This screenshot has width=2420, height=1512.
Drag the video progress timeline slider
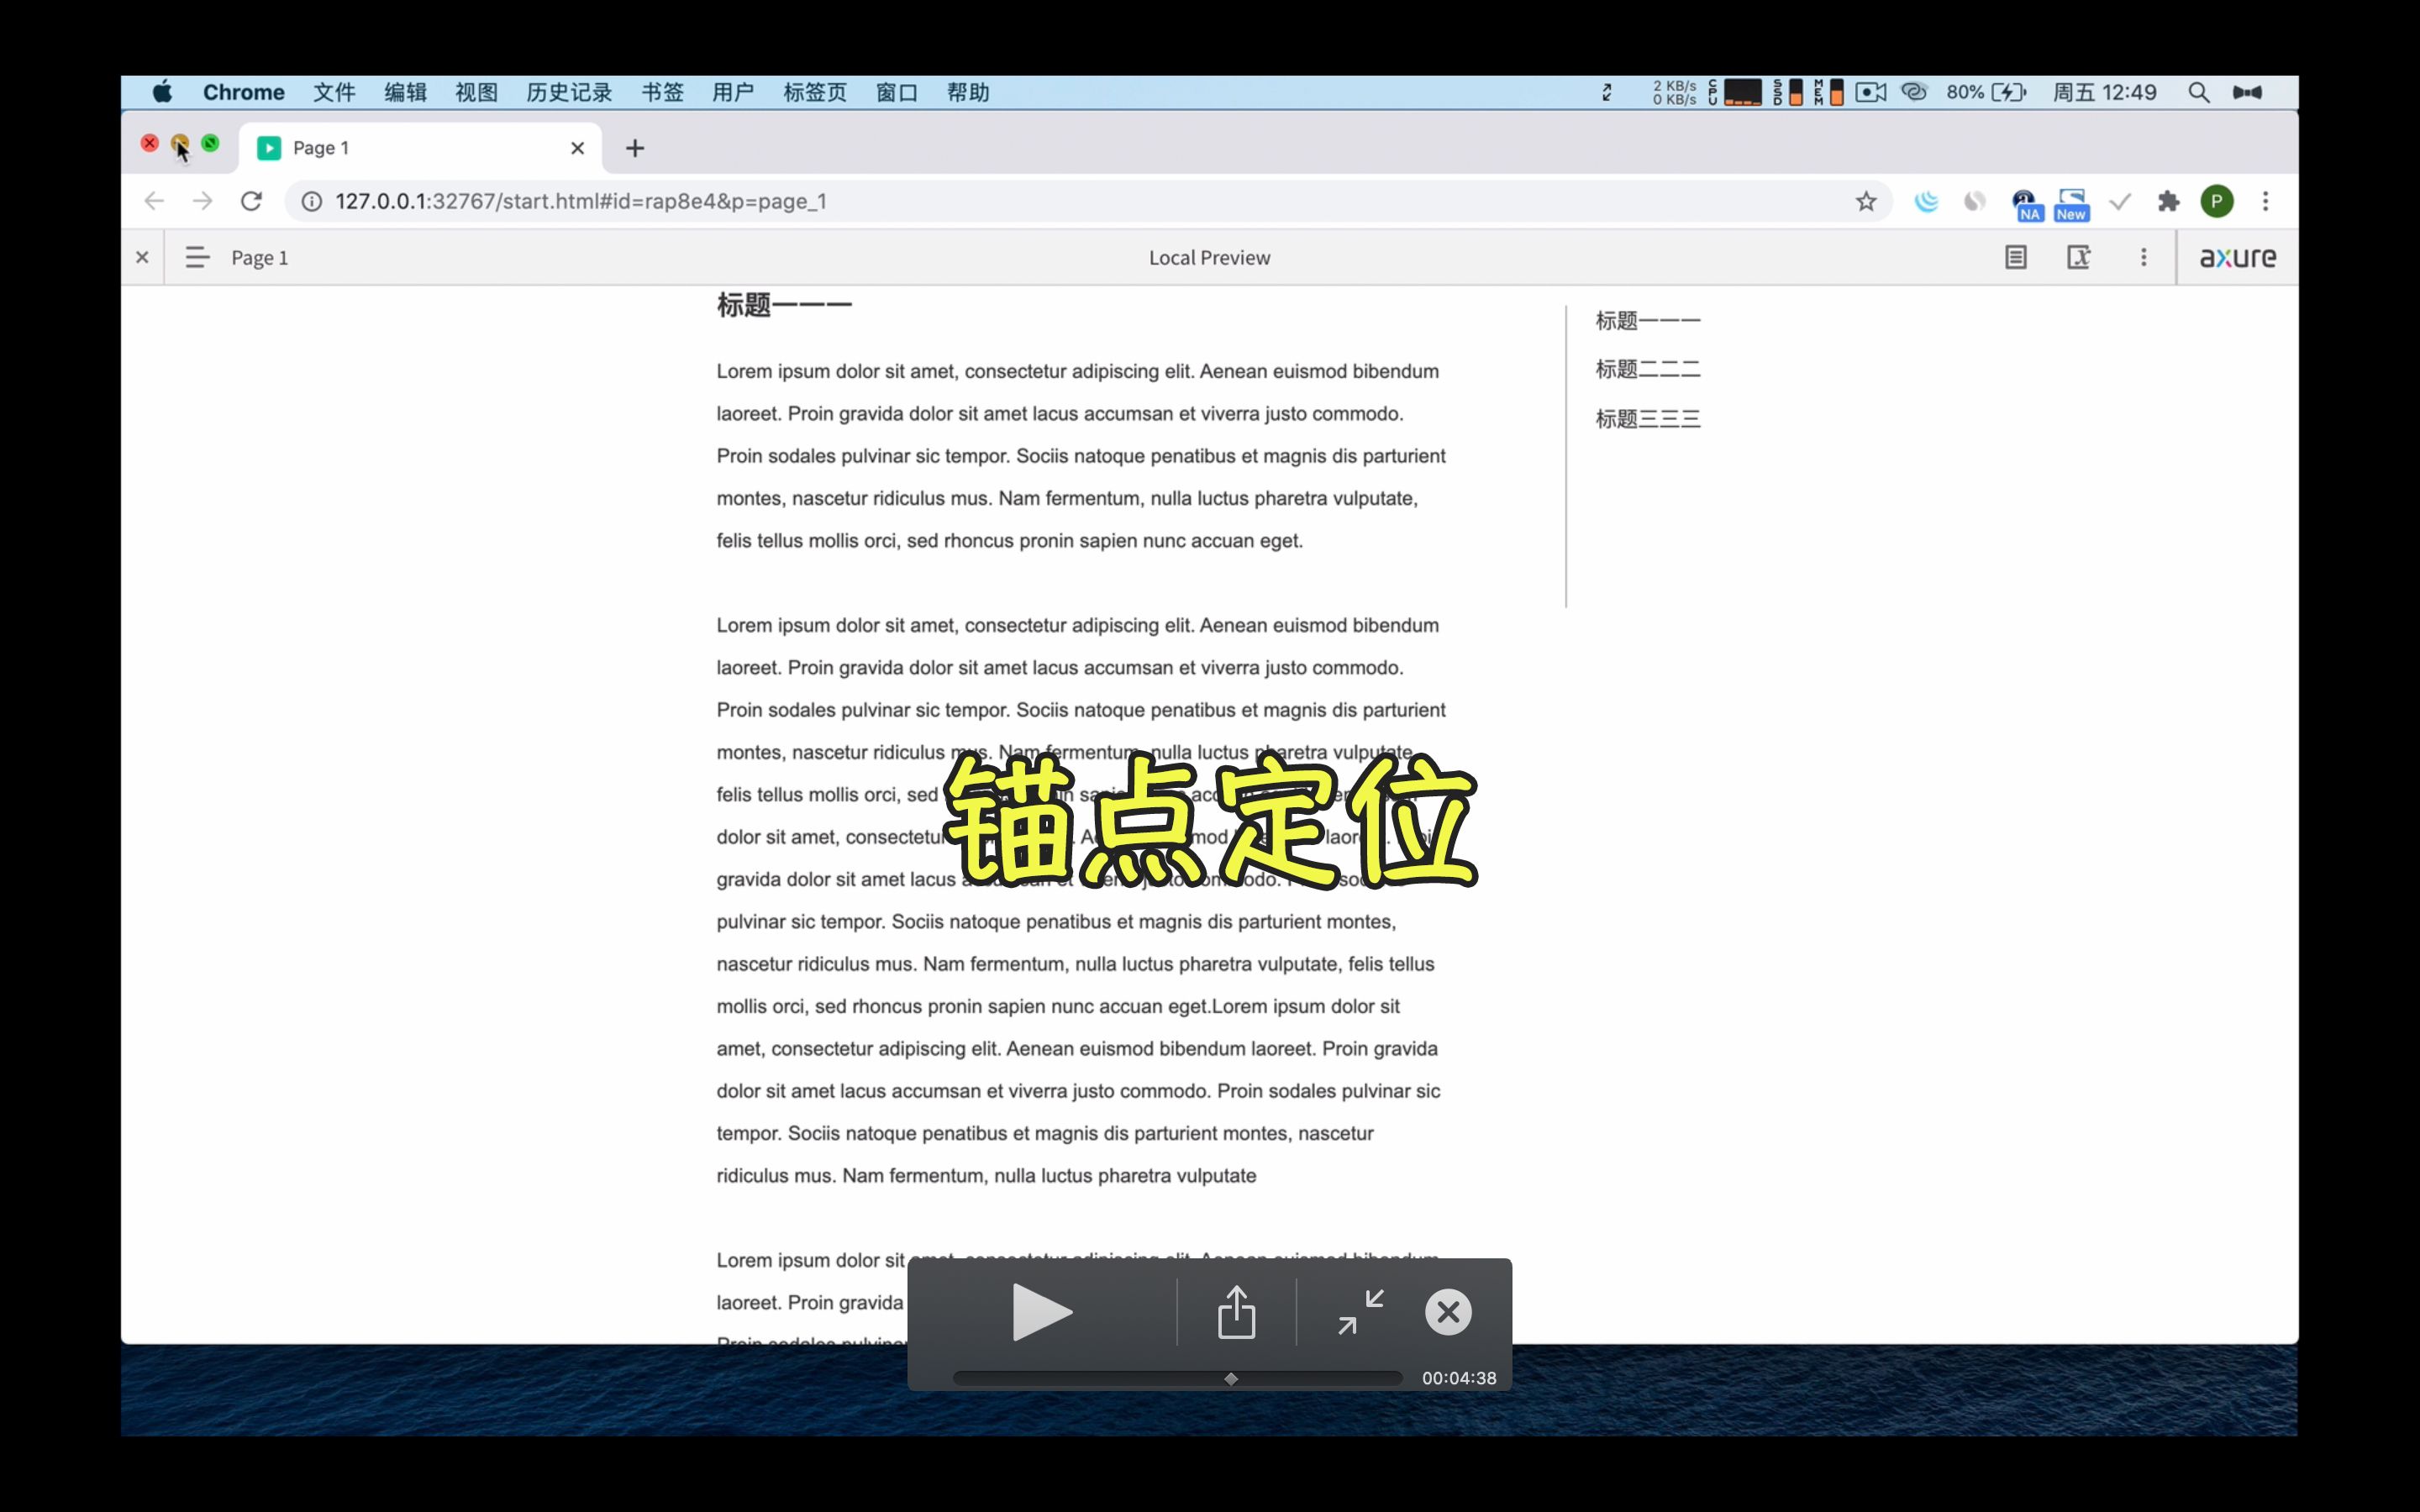coord(1232,1378)
